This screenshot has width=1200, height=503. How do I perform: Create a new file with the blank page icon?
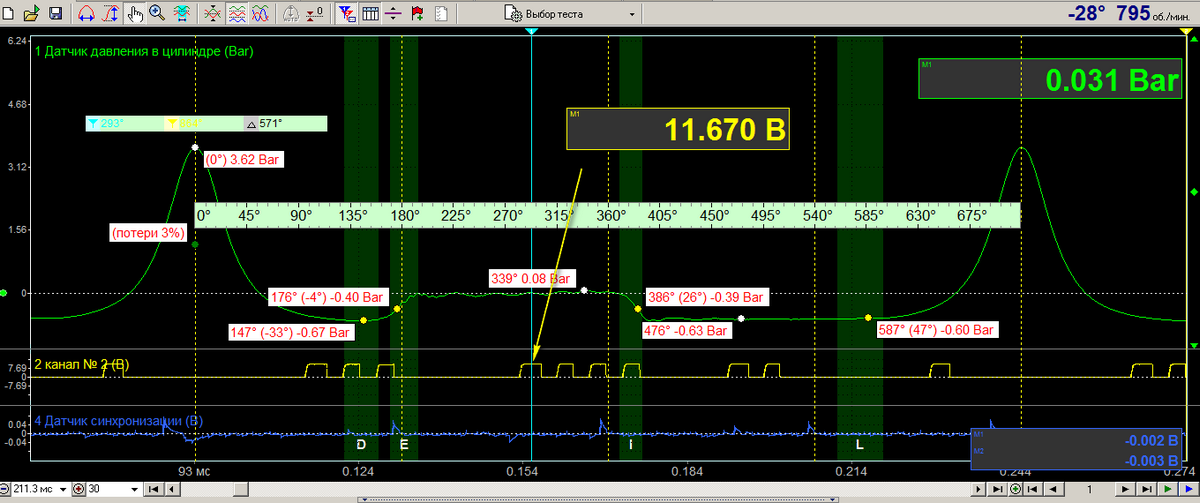tap(8, 14)
